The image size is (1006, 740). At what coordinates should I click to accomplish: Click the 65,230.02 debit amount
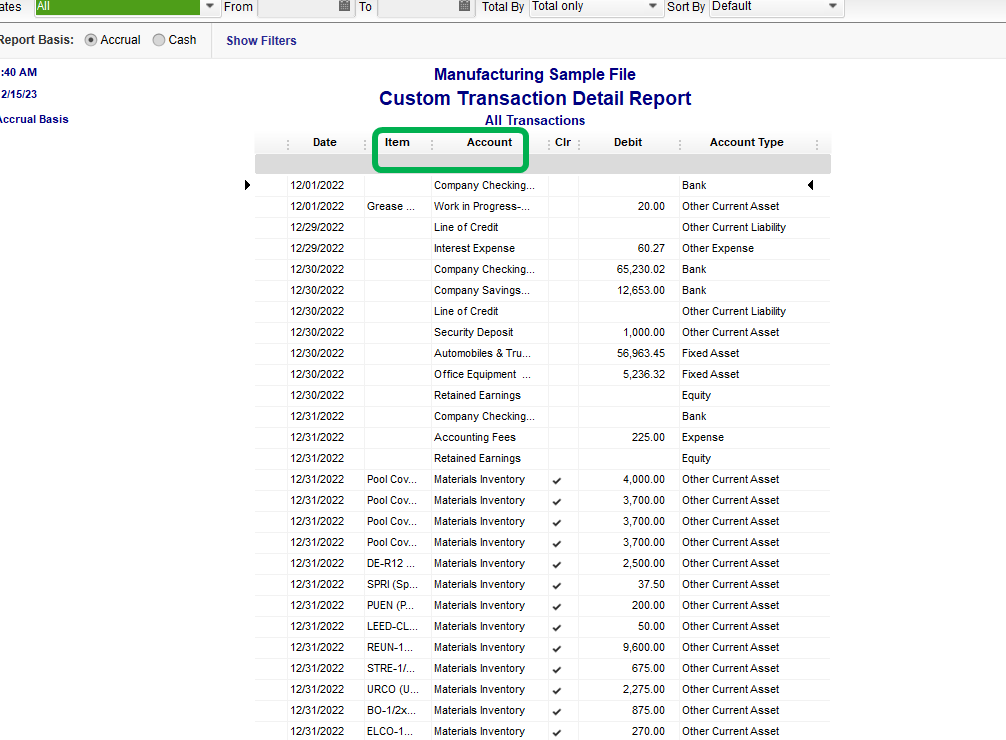(641, 270)
